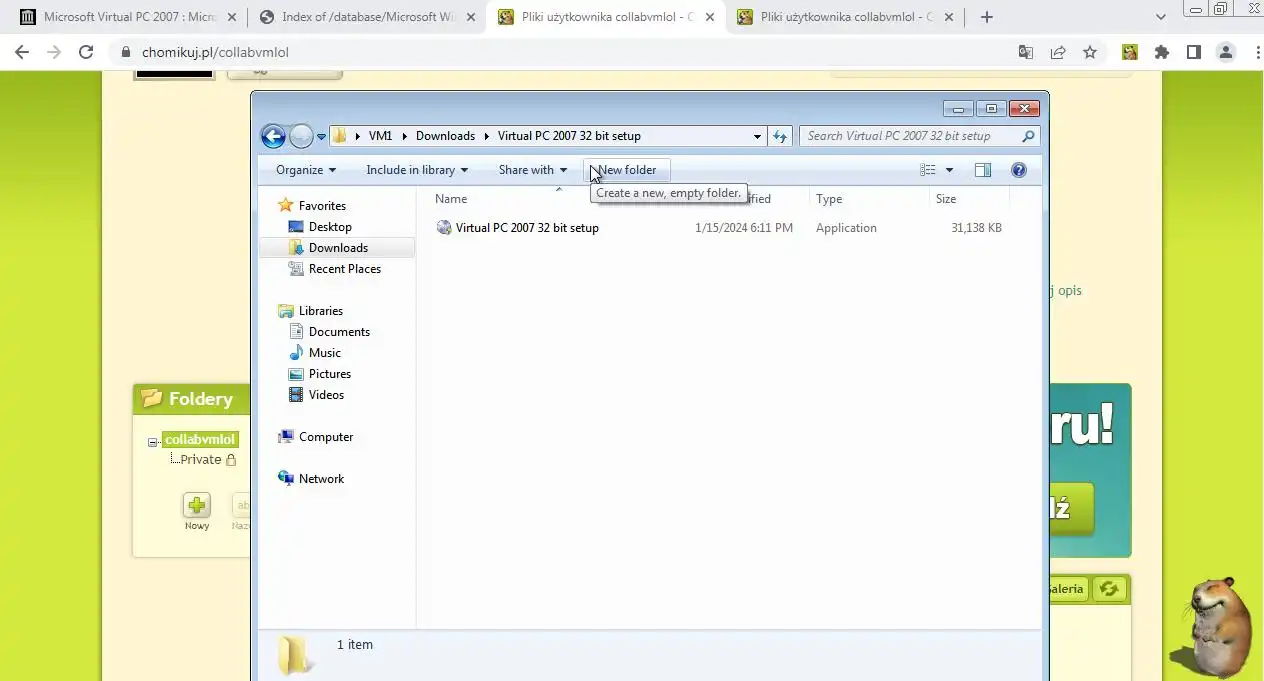Click the chomikuj extension icon in Chrome toolbar
The width and height of the screenshot is (1264, 681).
pyautogui.click(x=1130, y=52)
